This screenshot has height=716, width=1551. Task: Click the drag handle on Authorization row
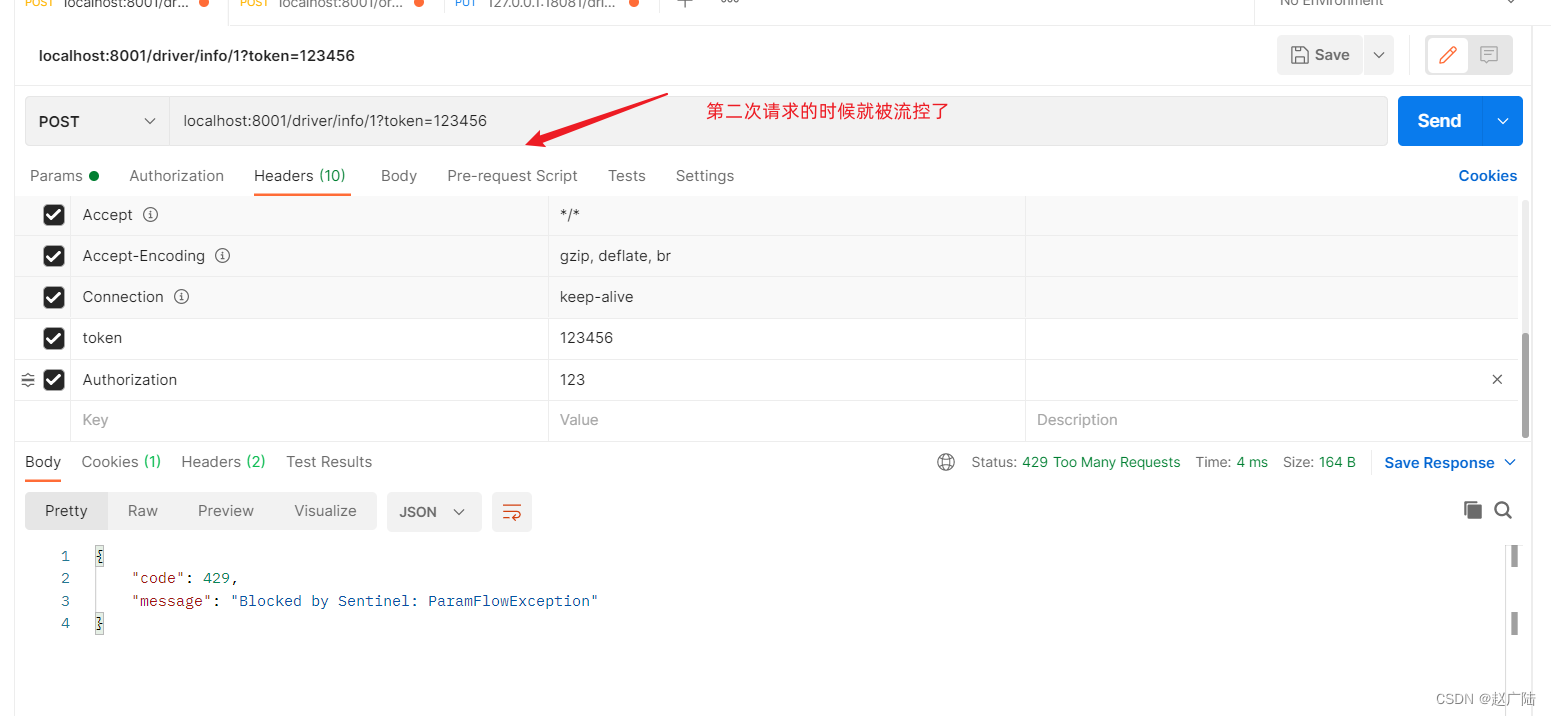tap(28, 380)
